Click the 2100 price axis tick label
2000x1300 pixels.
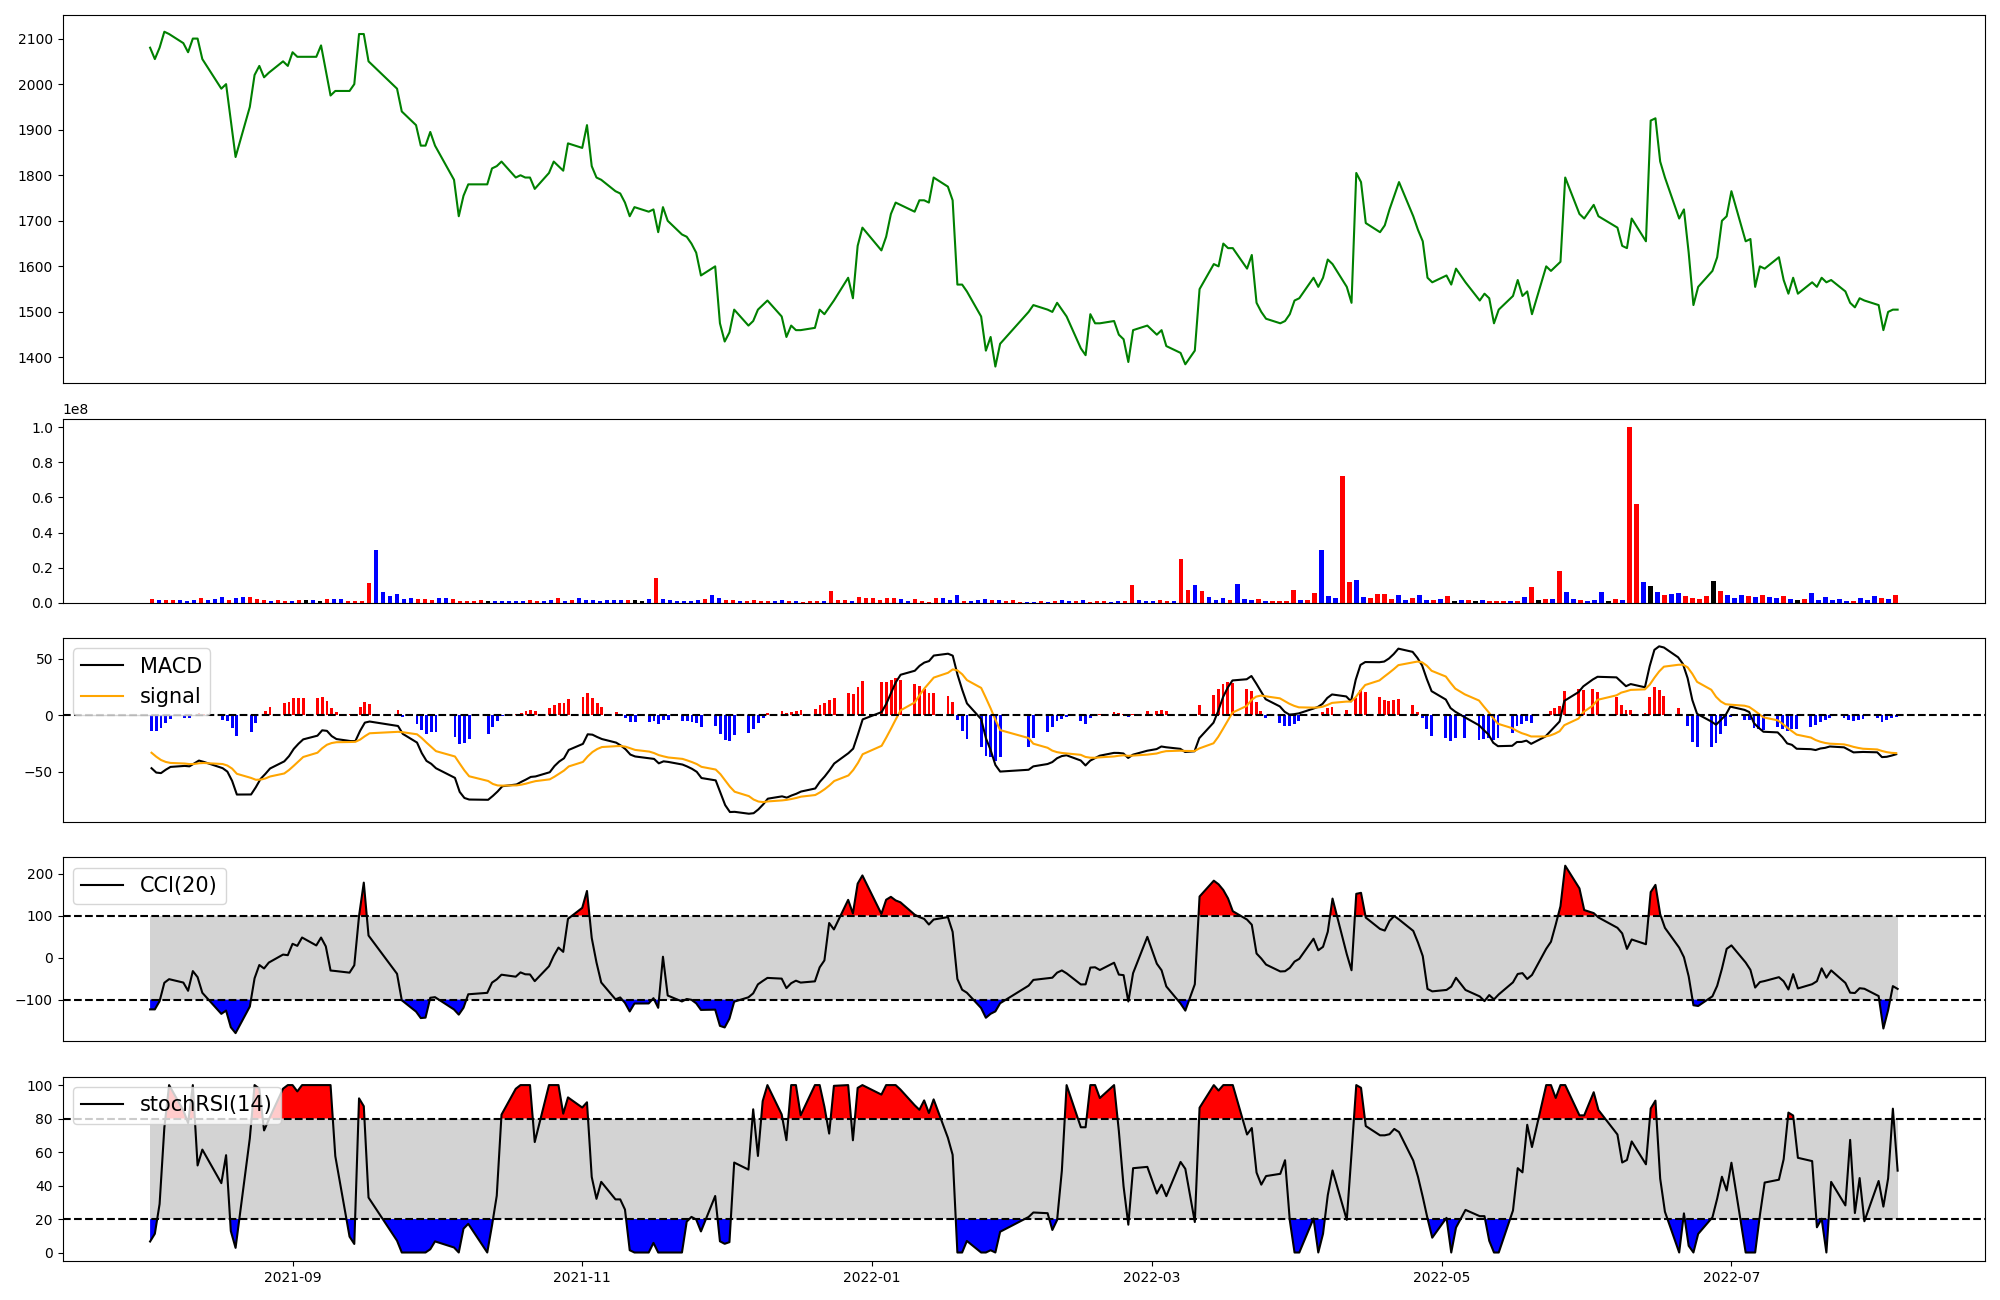35,39
